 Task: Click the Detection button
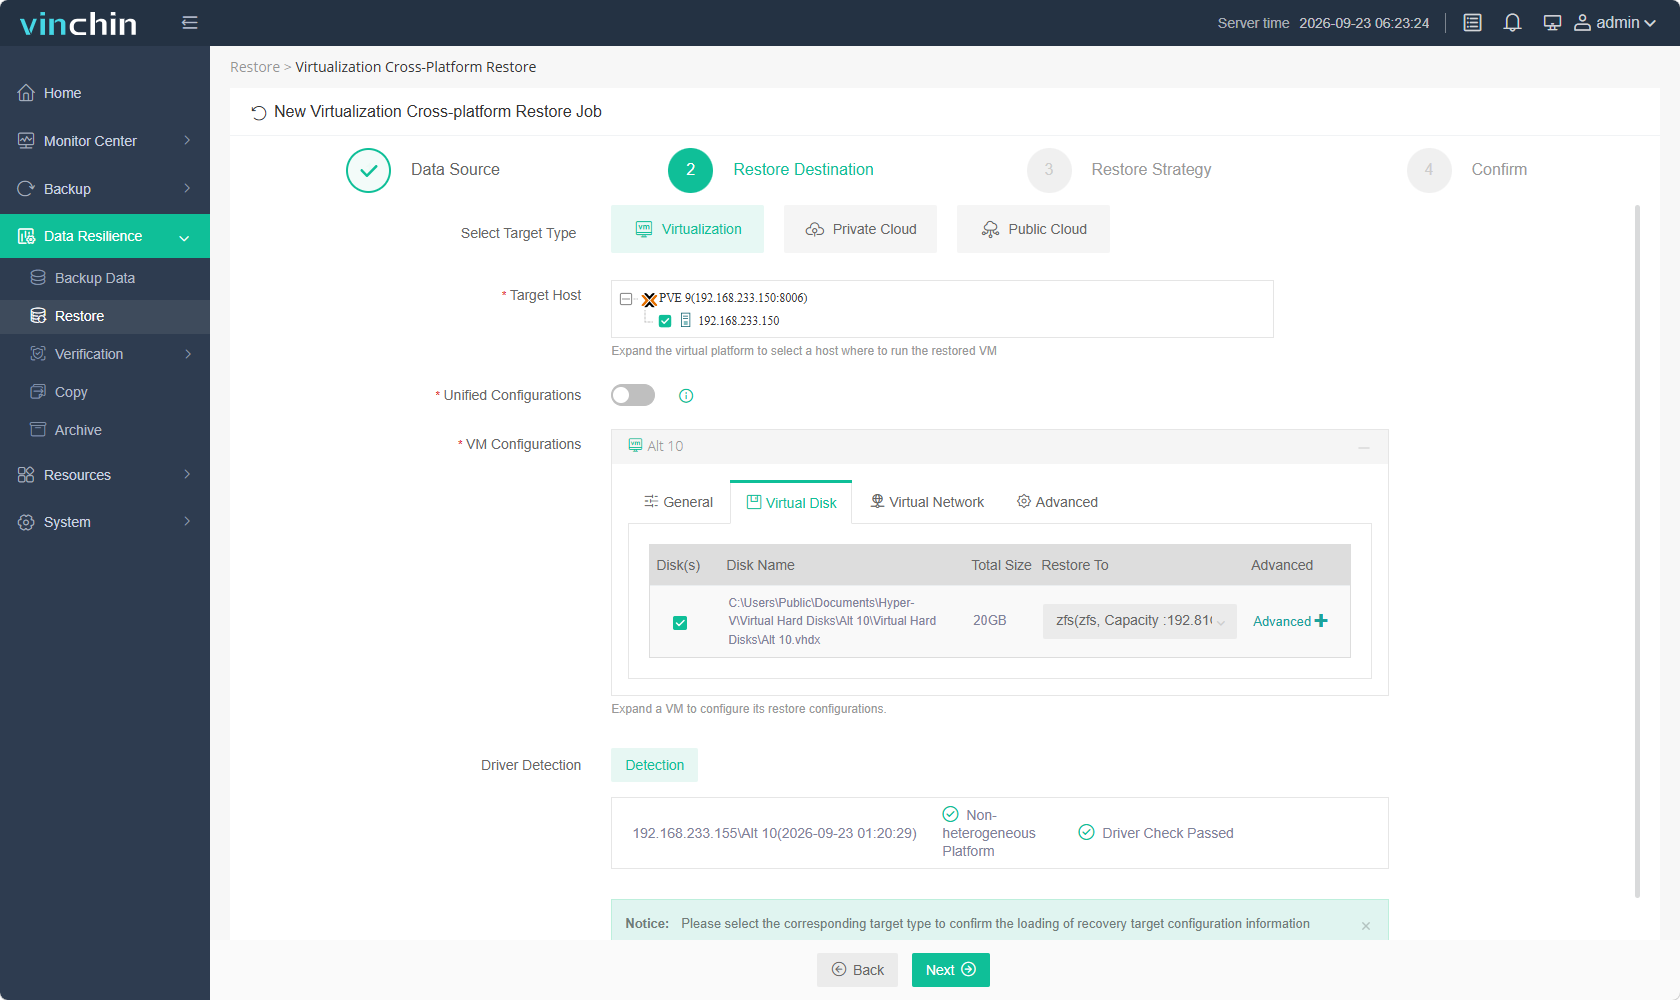[x=655, y=765]
